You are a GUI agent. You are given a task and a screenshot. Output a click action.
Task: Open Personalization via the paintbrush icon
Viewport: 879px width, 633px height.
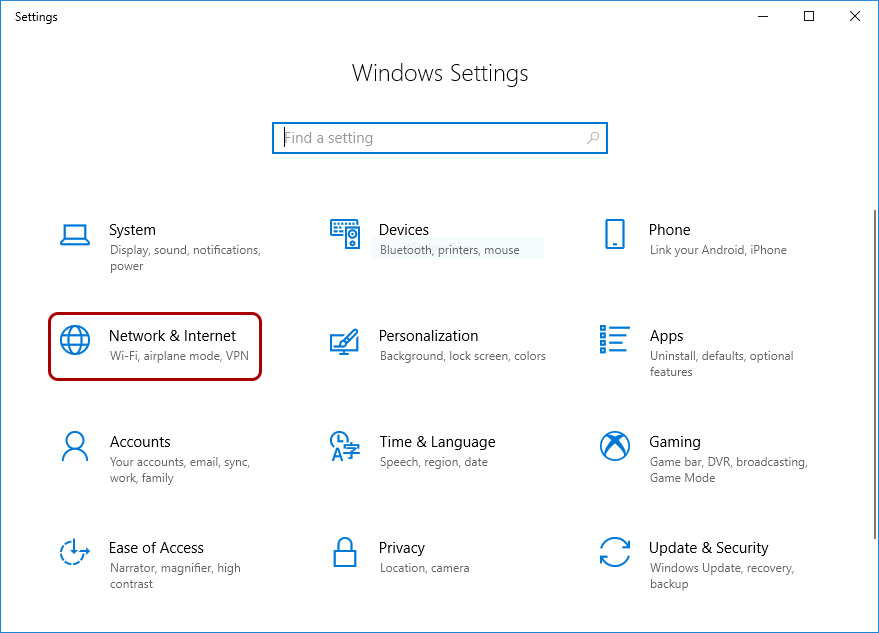pyautogui.click(x=344, y=341)
